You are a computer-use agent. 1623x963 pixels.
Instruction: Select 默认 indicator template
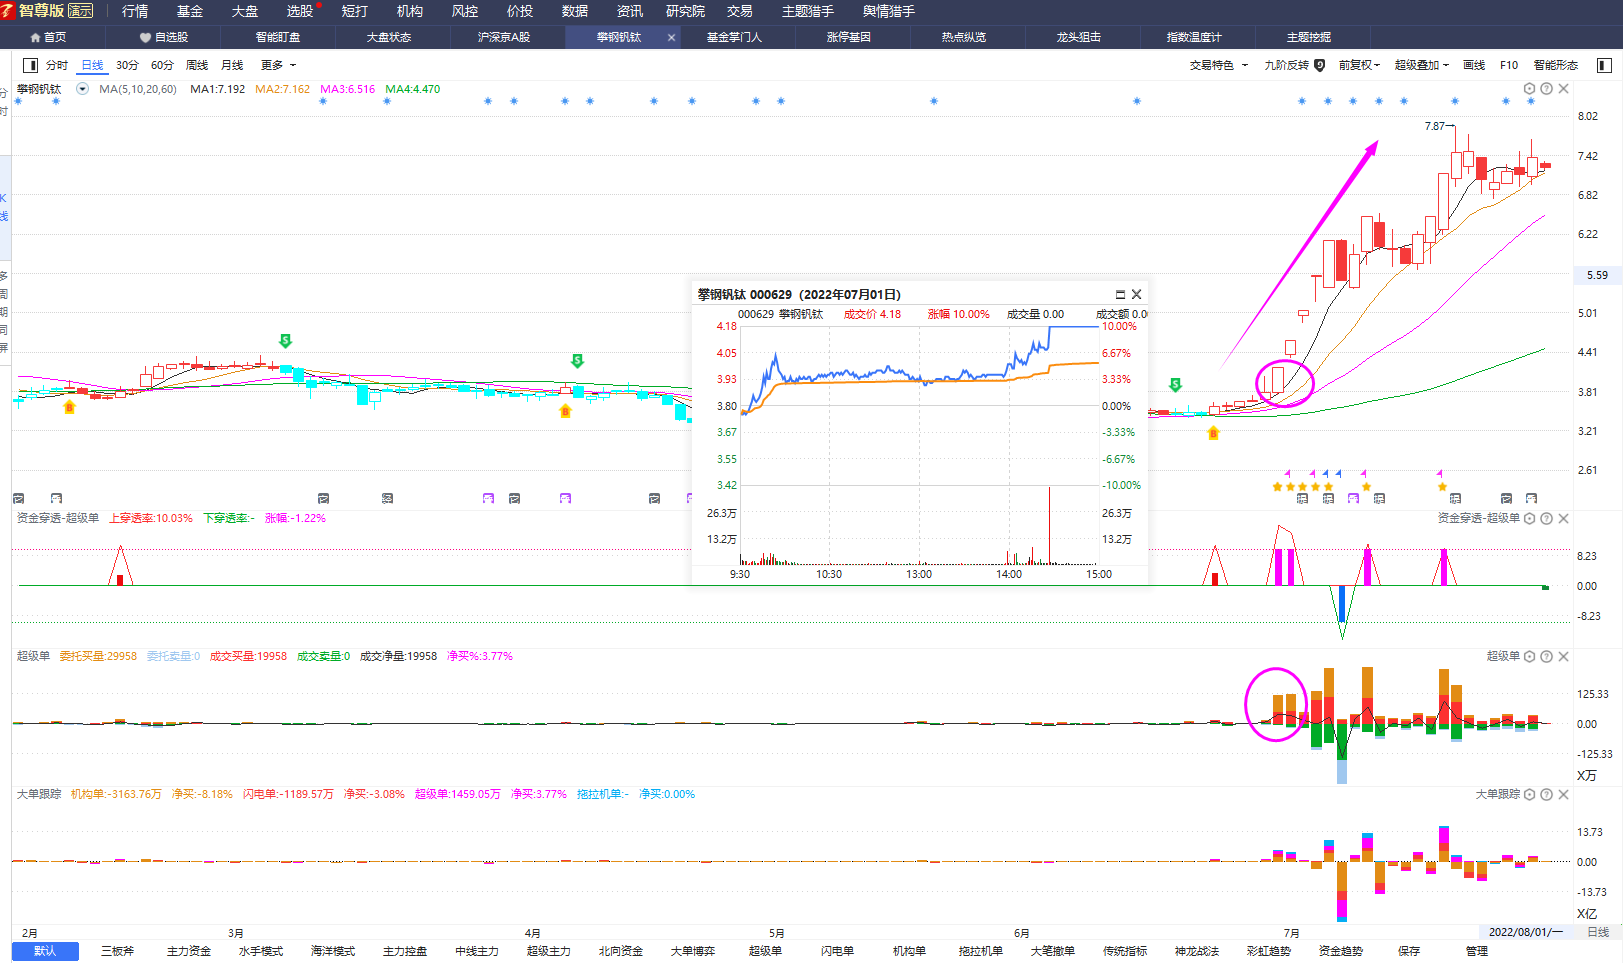tap(45, 951)
